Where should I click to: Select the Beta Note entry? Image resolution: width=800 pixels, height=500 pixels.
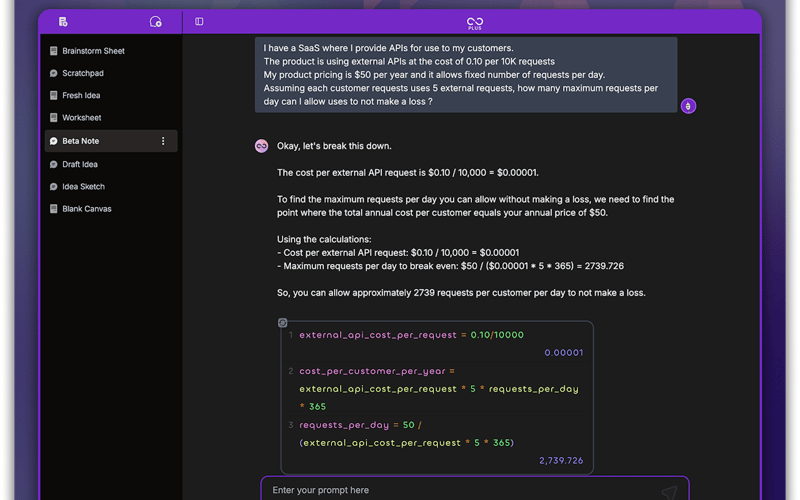click(x=111, y=141)
